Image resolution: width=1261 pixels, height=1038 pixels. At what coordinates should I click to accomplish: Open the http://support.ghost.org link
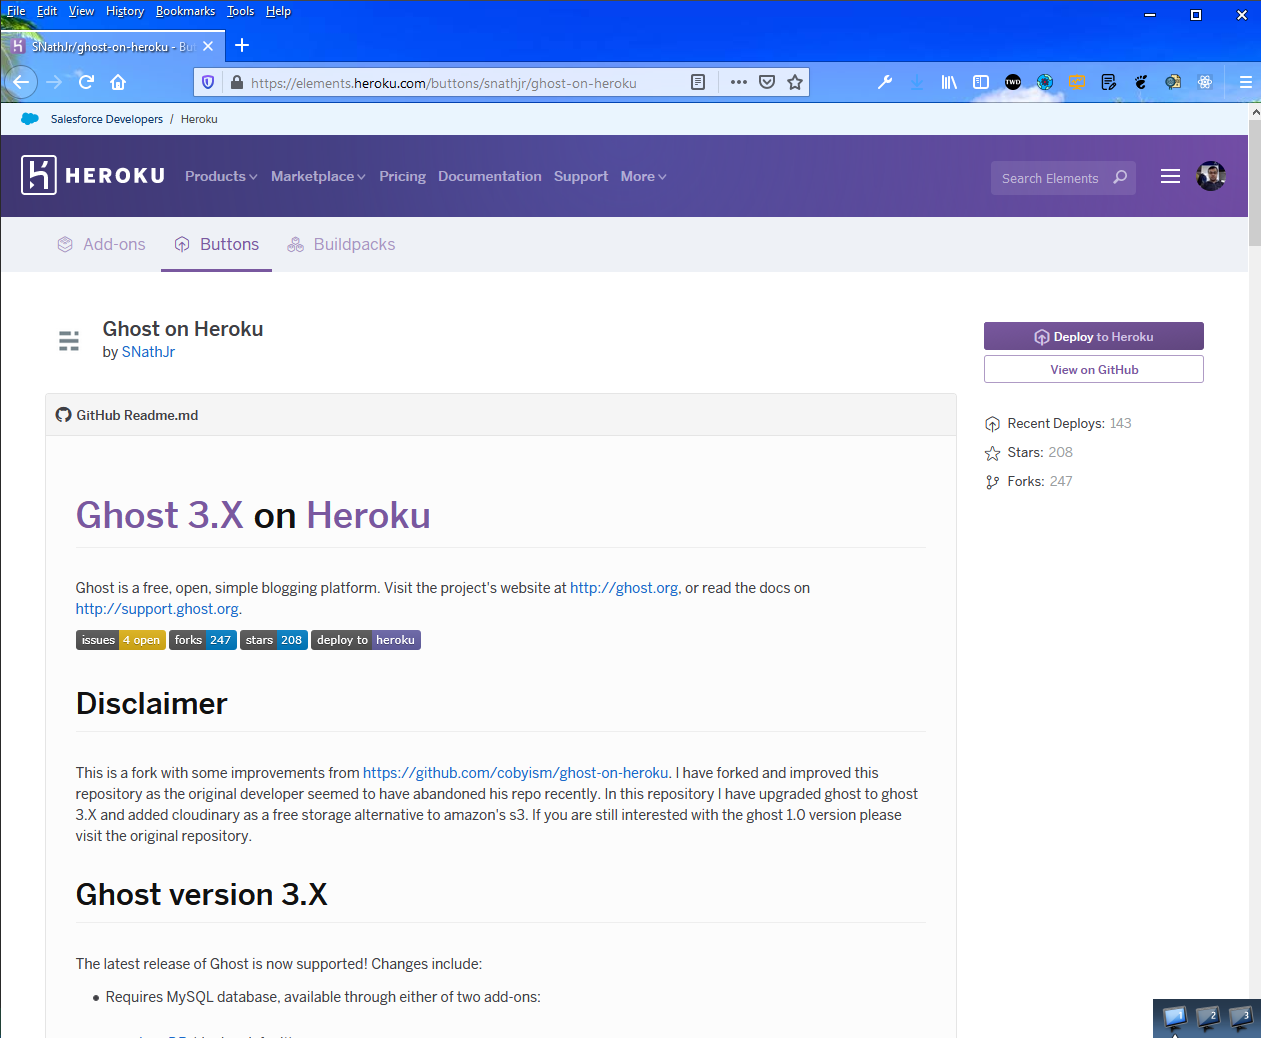157,609
